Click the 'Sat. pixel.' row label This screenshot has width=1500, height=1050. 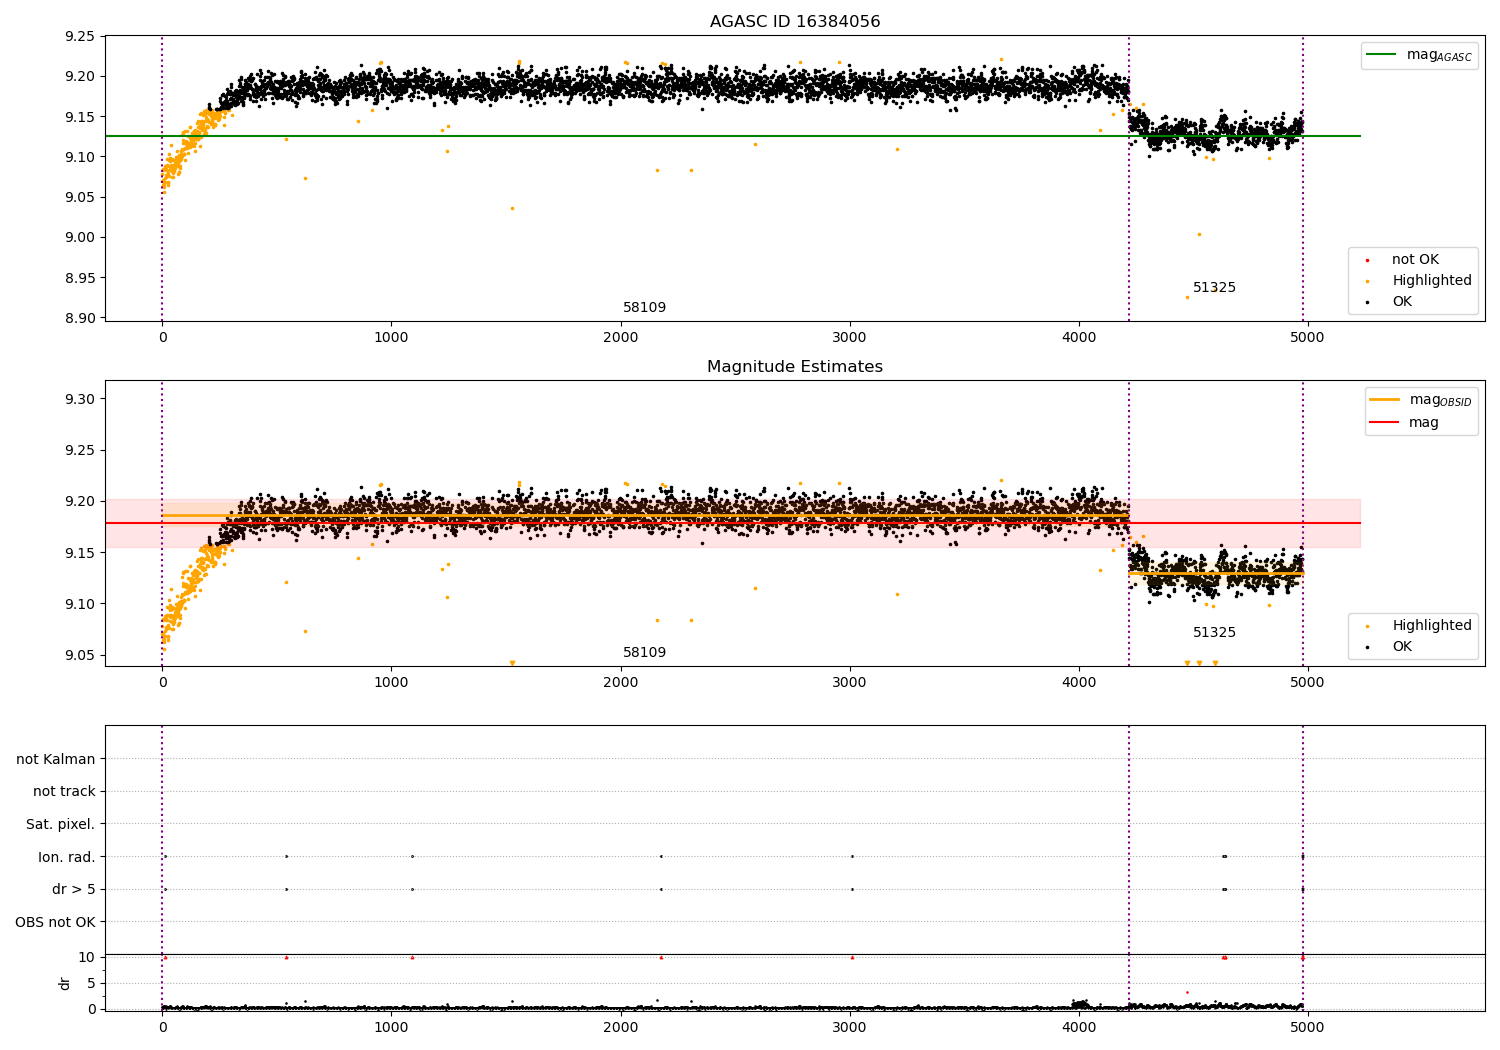click(x=60, y=825)
